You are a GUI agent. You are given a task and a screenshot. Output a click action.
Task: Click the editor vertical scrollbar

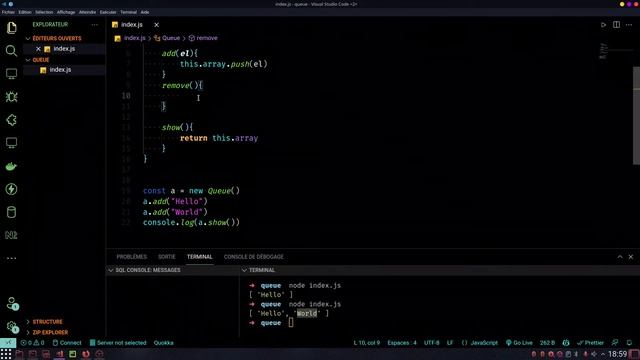(636, 116)
